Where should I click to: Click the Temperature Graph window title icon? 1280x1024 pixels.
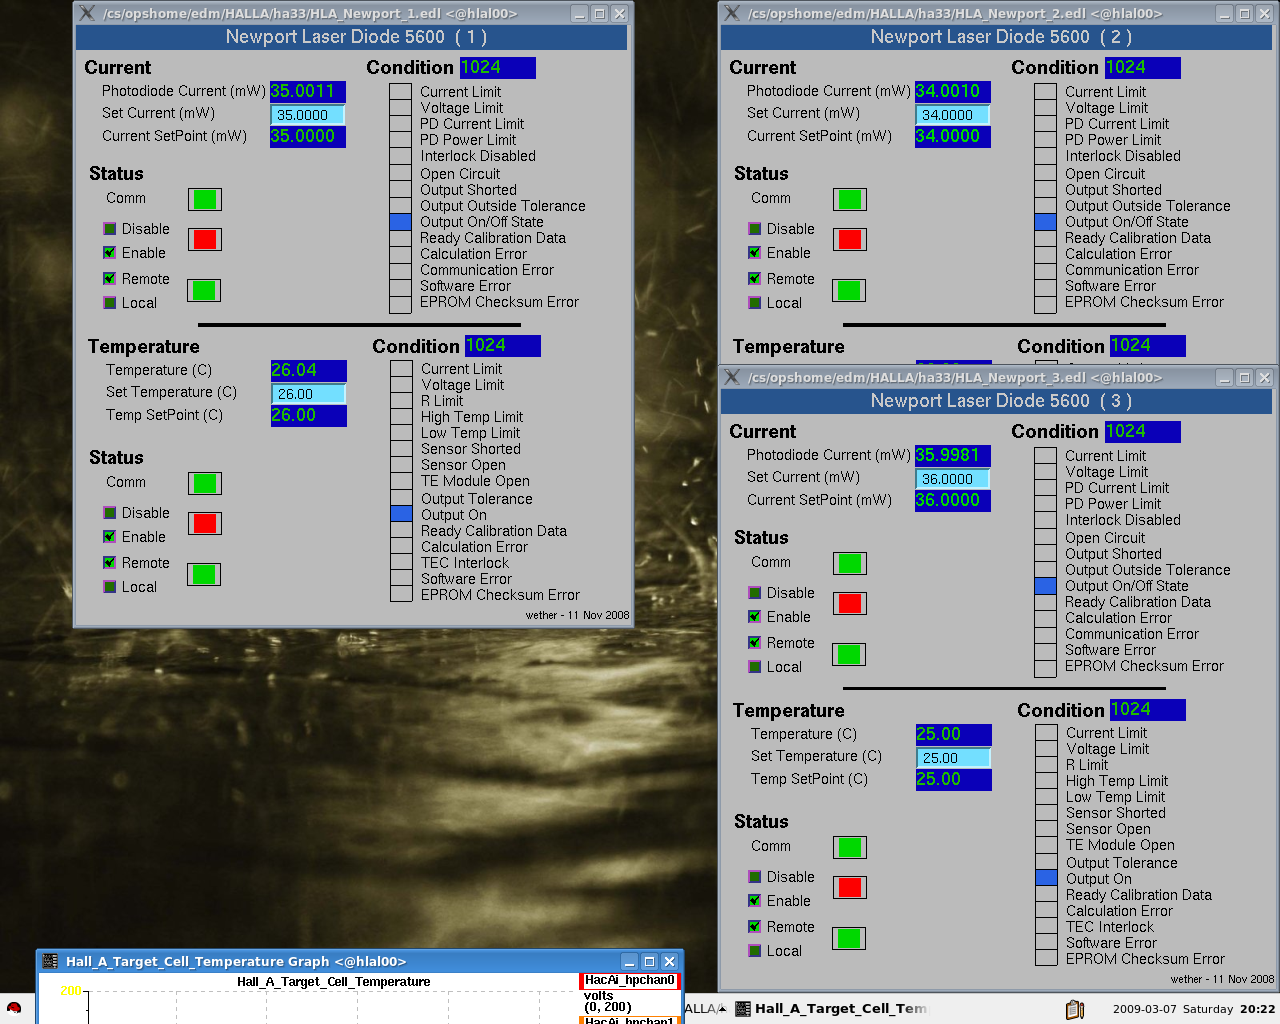pyautogui.click(x=50, y=961)
